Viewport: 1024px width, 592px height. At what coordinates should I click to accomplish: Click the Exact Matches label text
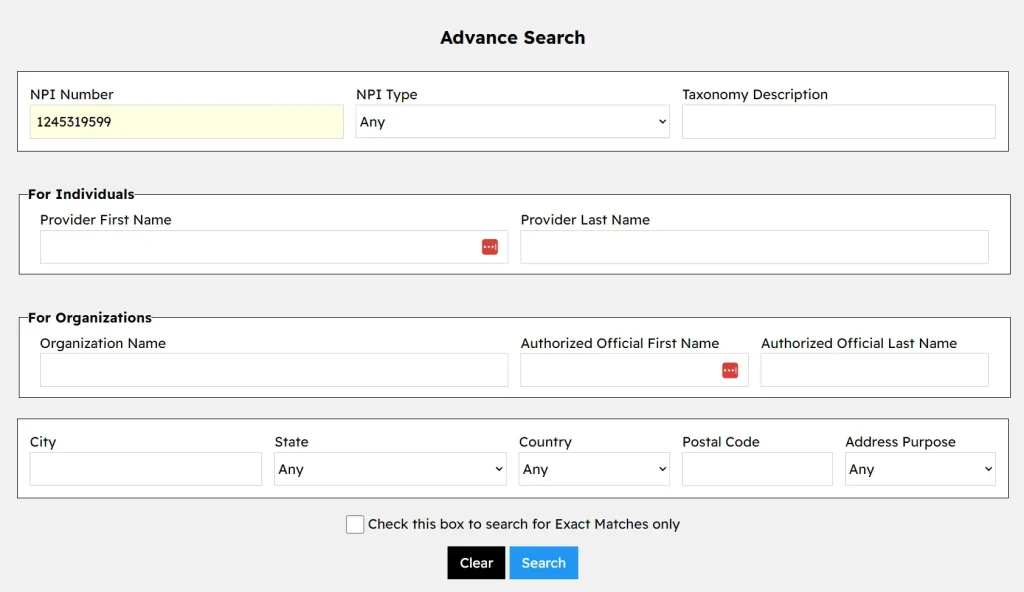click(x=524, y=523)
